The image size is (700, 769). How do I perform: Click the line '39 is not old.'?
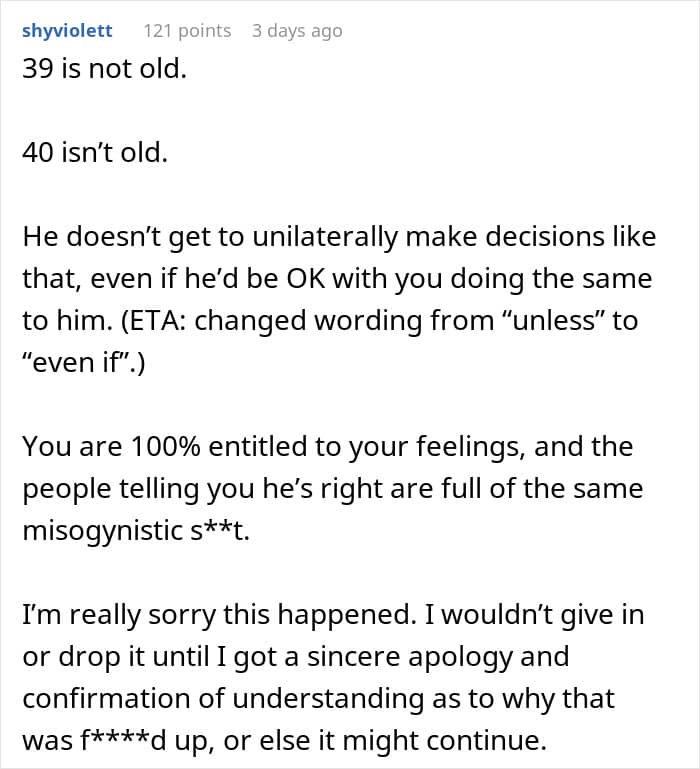click(104, 69)
